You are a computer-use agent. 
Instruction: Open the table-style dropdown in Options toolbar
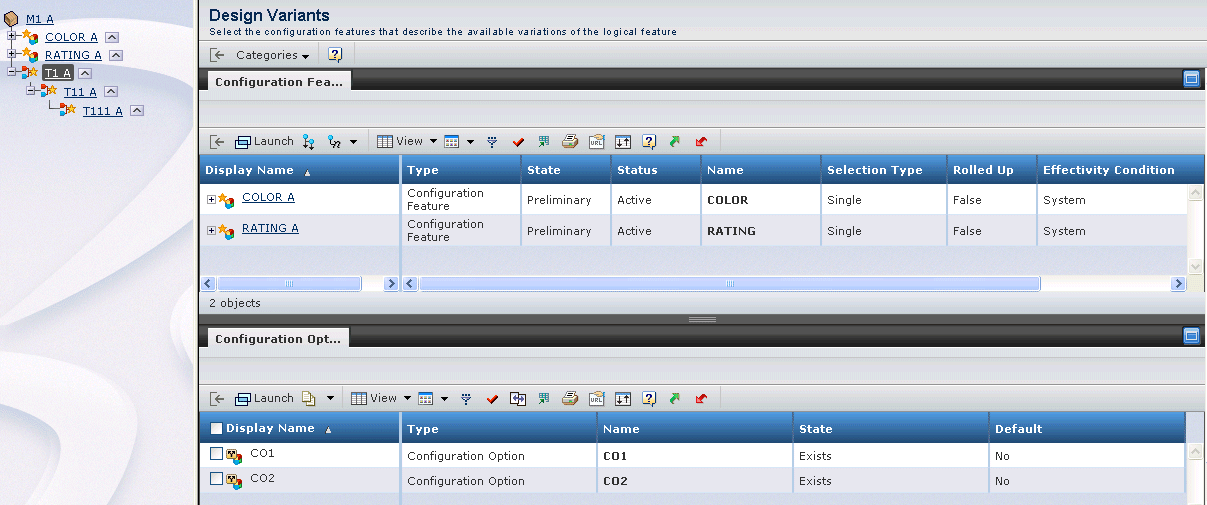tap(432, 398)
